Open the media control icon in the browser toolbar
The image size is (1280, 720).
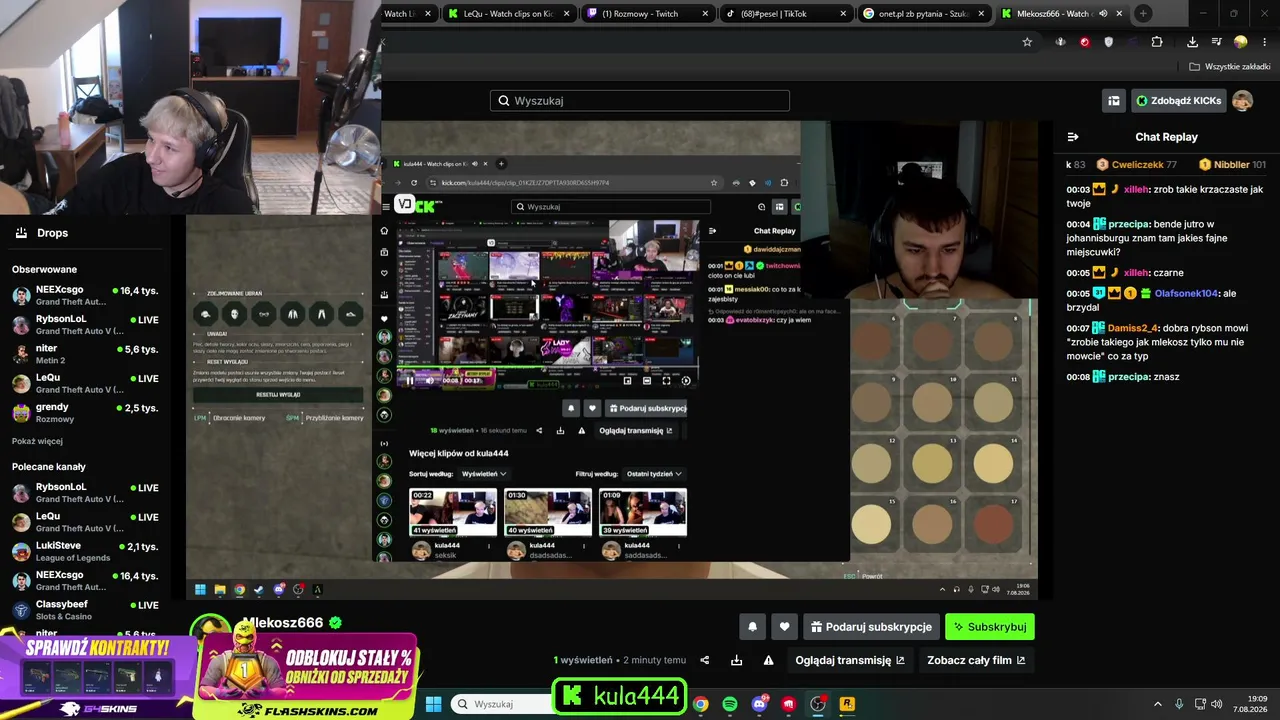1216,42
